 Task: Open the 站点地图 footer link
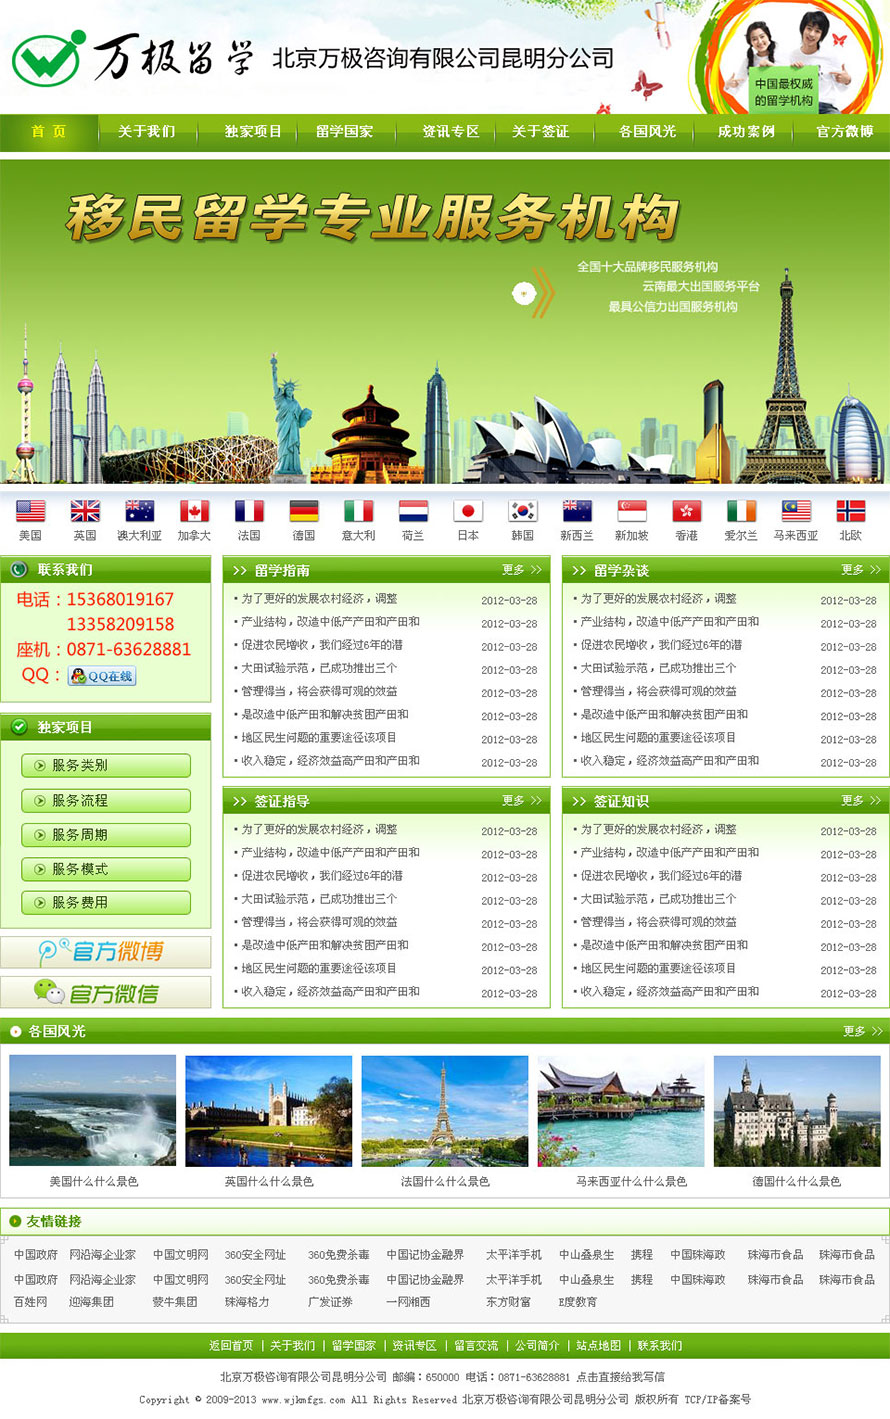[598, 1346]
